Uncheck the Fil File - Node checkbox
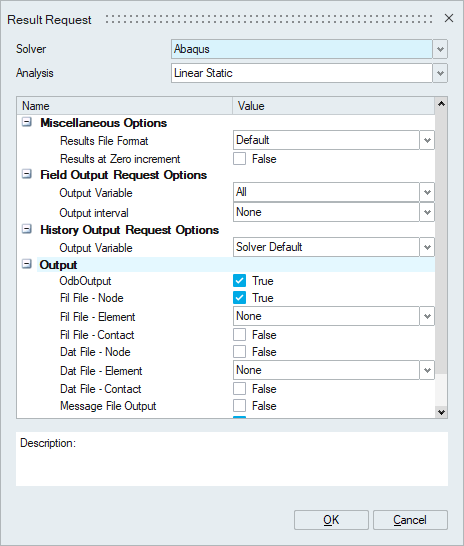Screen dimensions: 464x546 [239, 298]
